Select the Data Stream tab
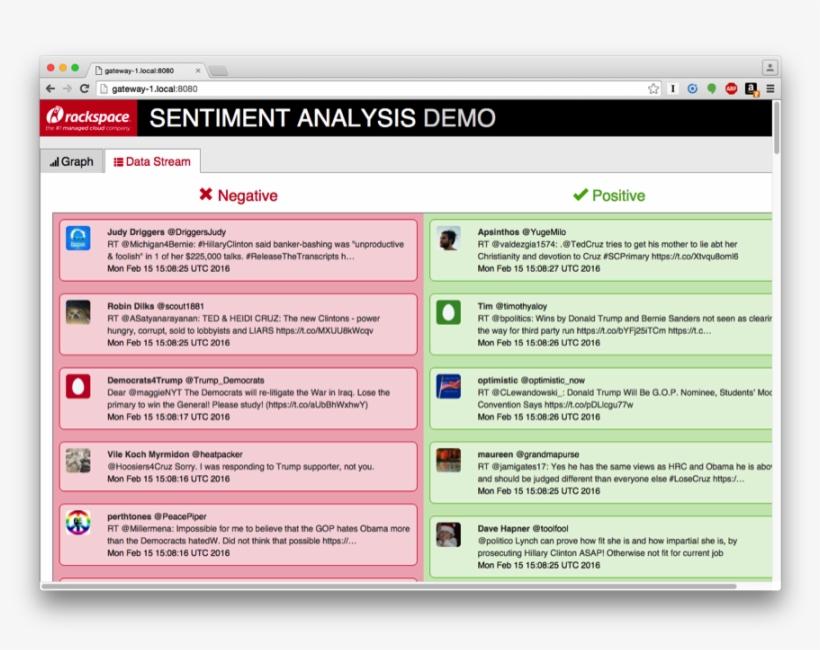This screenshot has height=650, width=820. (152, 161)
